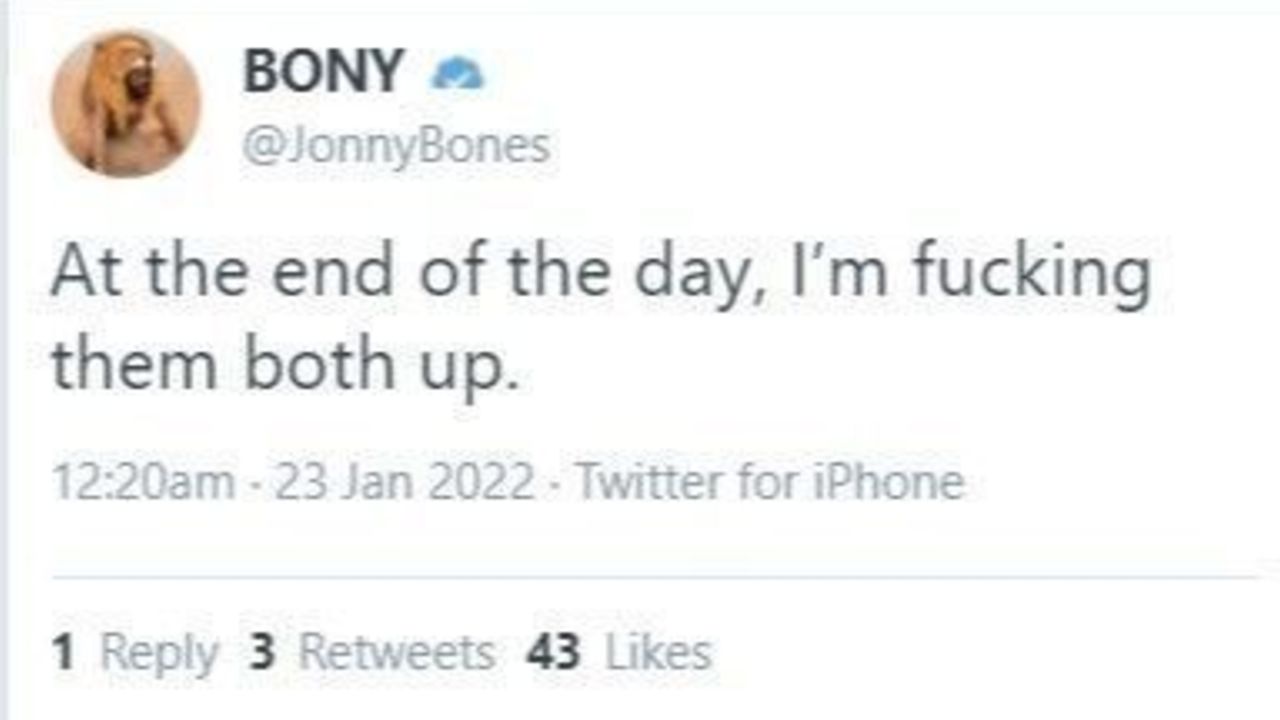Screen dimensions: 1280x720
Task: Click the 23 Jan 2022 date
Action: pyautogui.click(x=404, y=483)
